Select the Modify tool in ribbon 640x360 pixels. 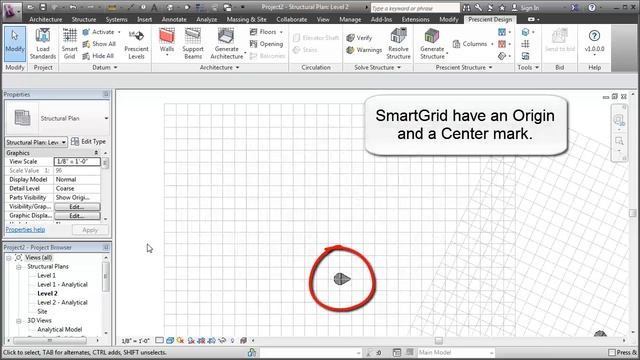(15, 44)
